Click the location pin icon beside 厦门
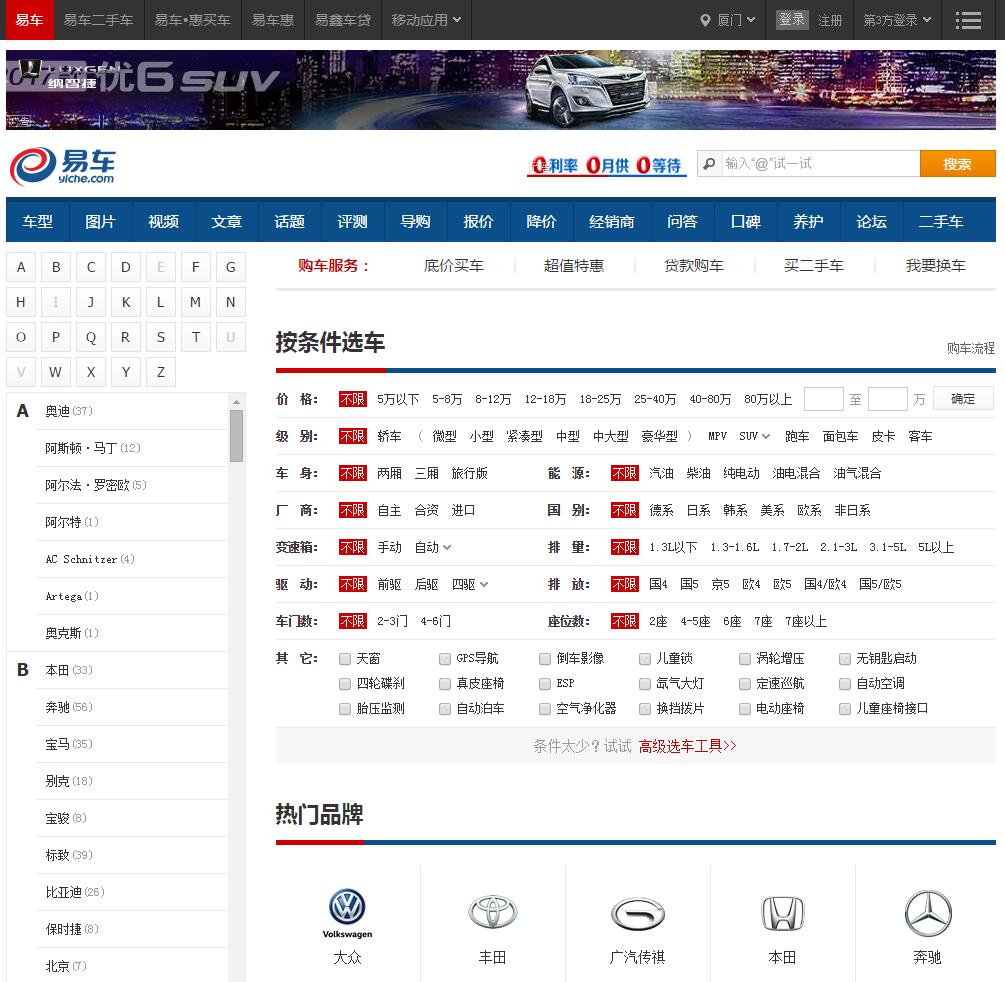1005x982 pixels. 705,21
